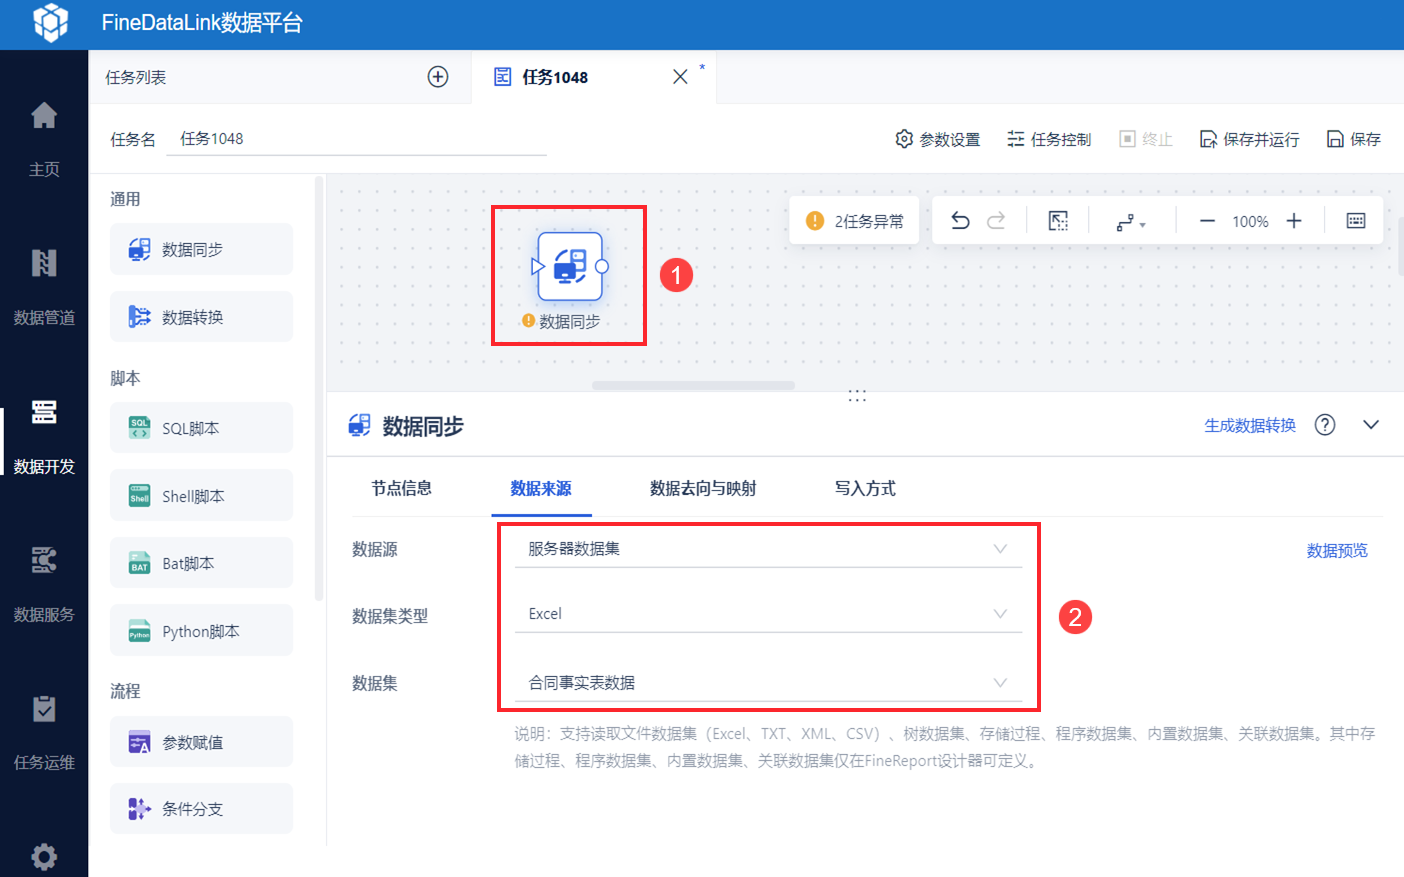Open 任务控制 task control
This screenshot has height=877, width=1404.
[1049, 139]
